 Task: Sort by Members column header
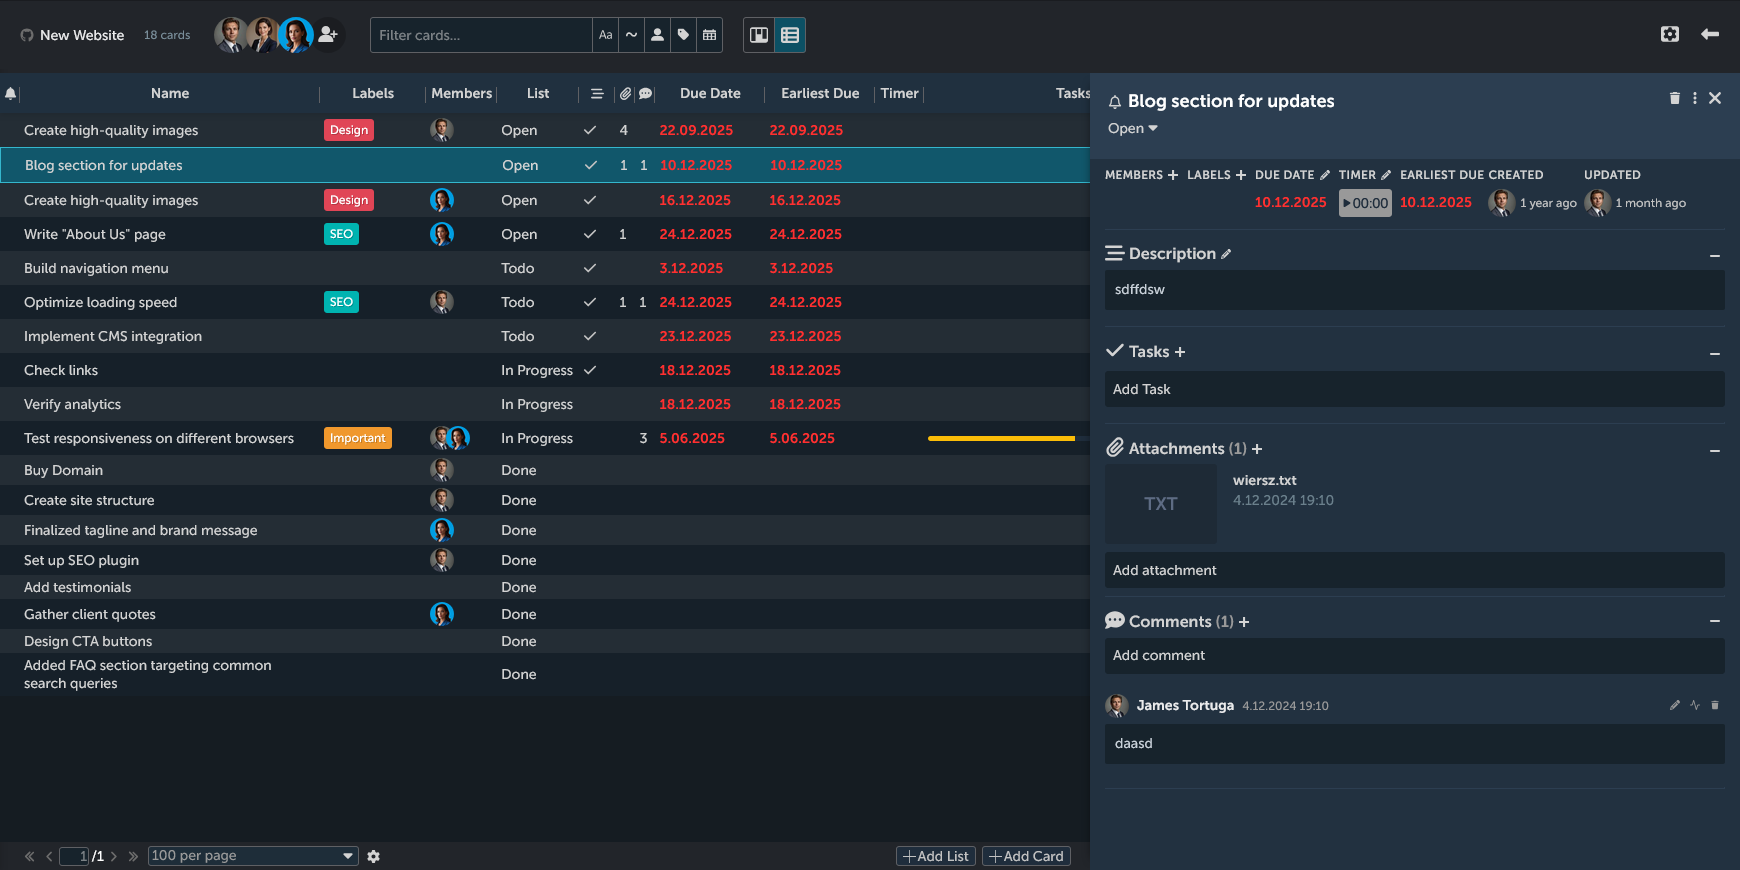[462, 93]
